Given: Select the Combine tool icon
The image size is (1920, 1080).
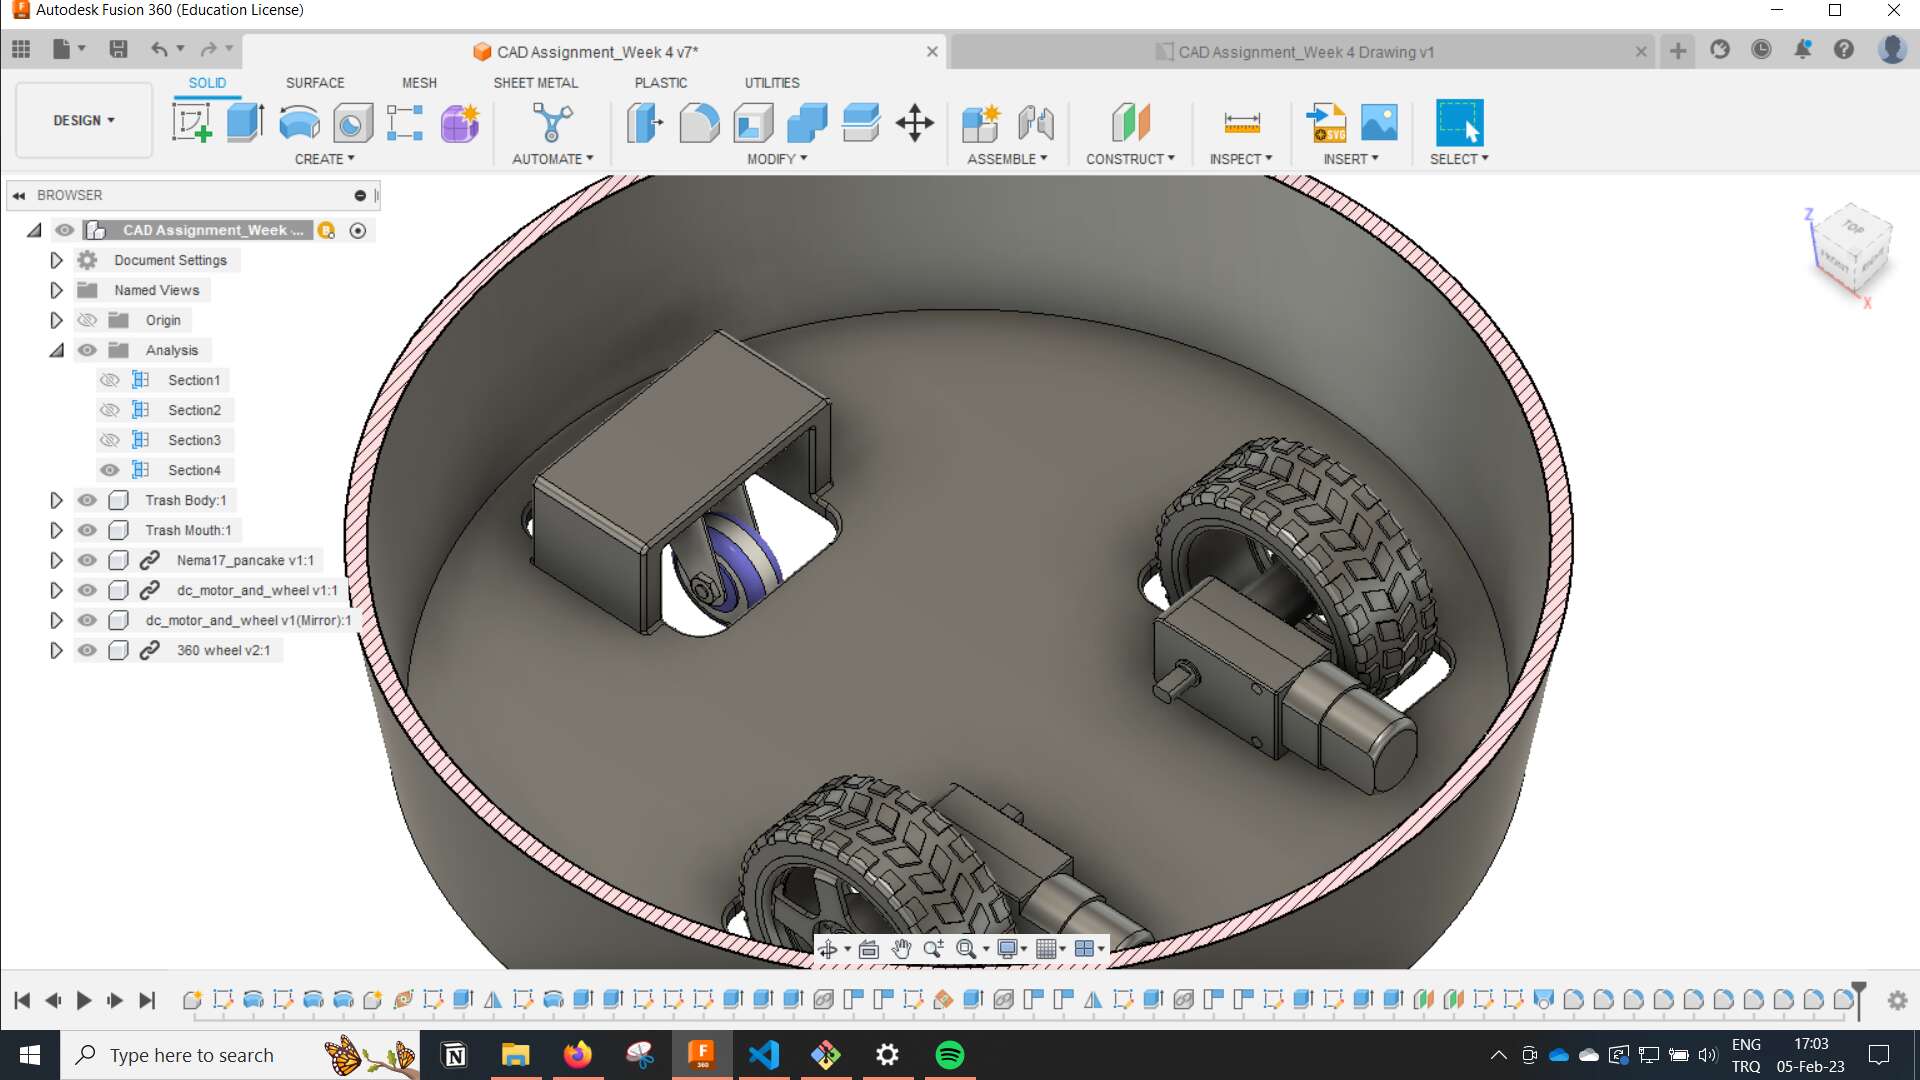Looking at the screenshot, I should point(807,123).
